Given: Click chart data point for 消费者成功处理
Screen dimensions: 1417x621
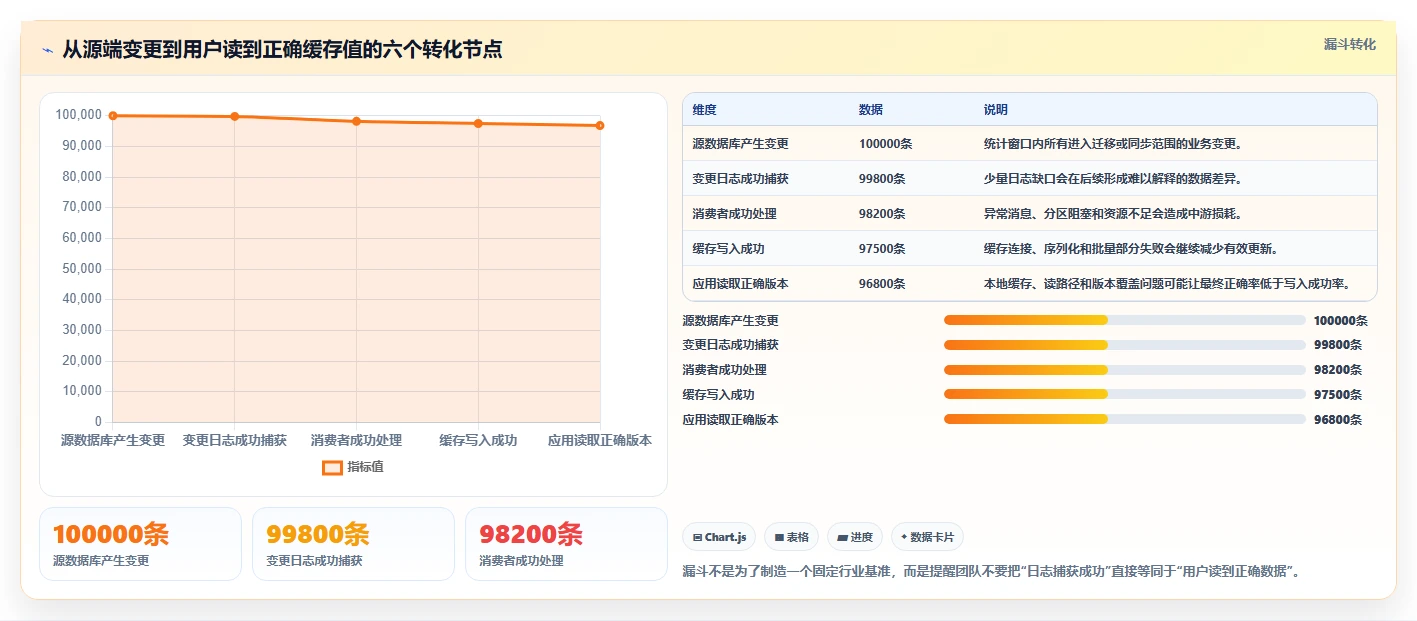Looking at the screenshot, I should [356, 121].
